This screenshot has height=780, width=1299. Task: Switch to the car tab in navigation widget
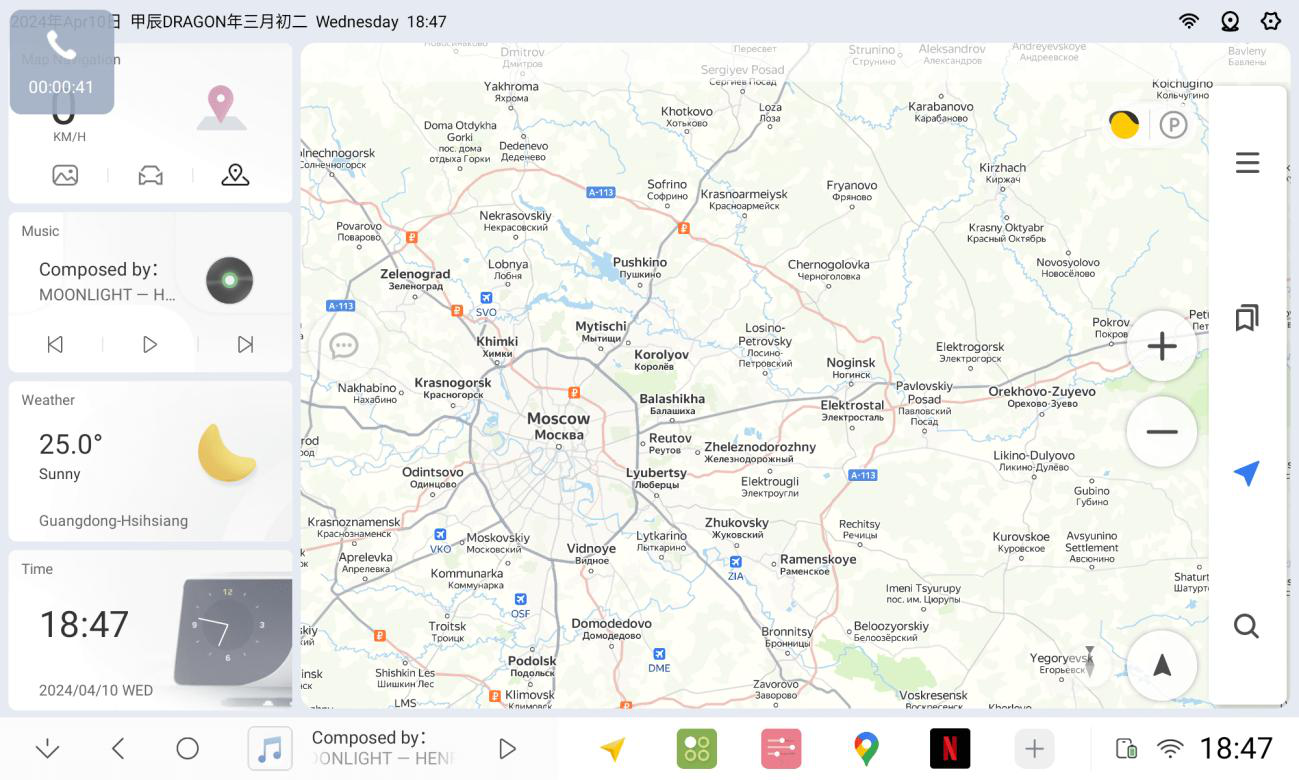pos(150,176)
